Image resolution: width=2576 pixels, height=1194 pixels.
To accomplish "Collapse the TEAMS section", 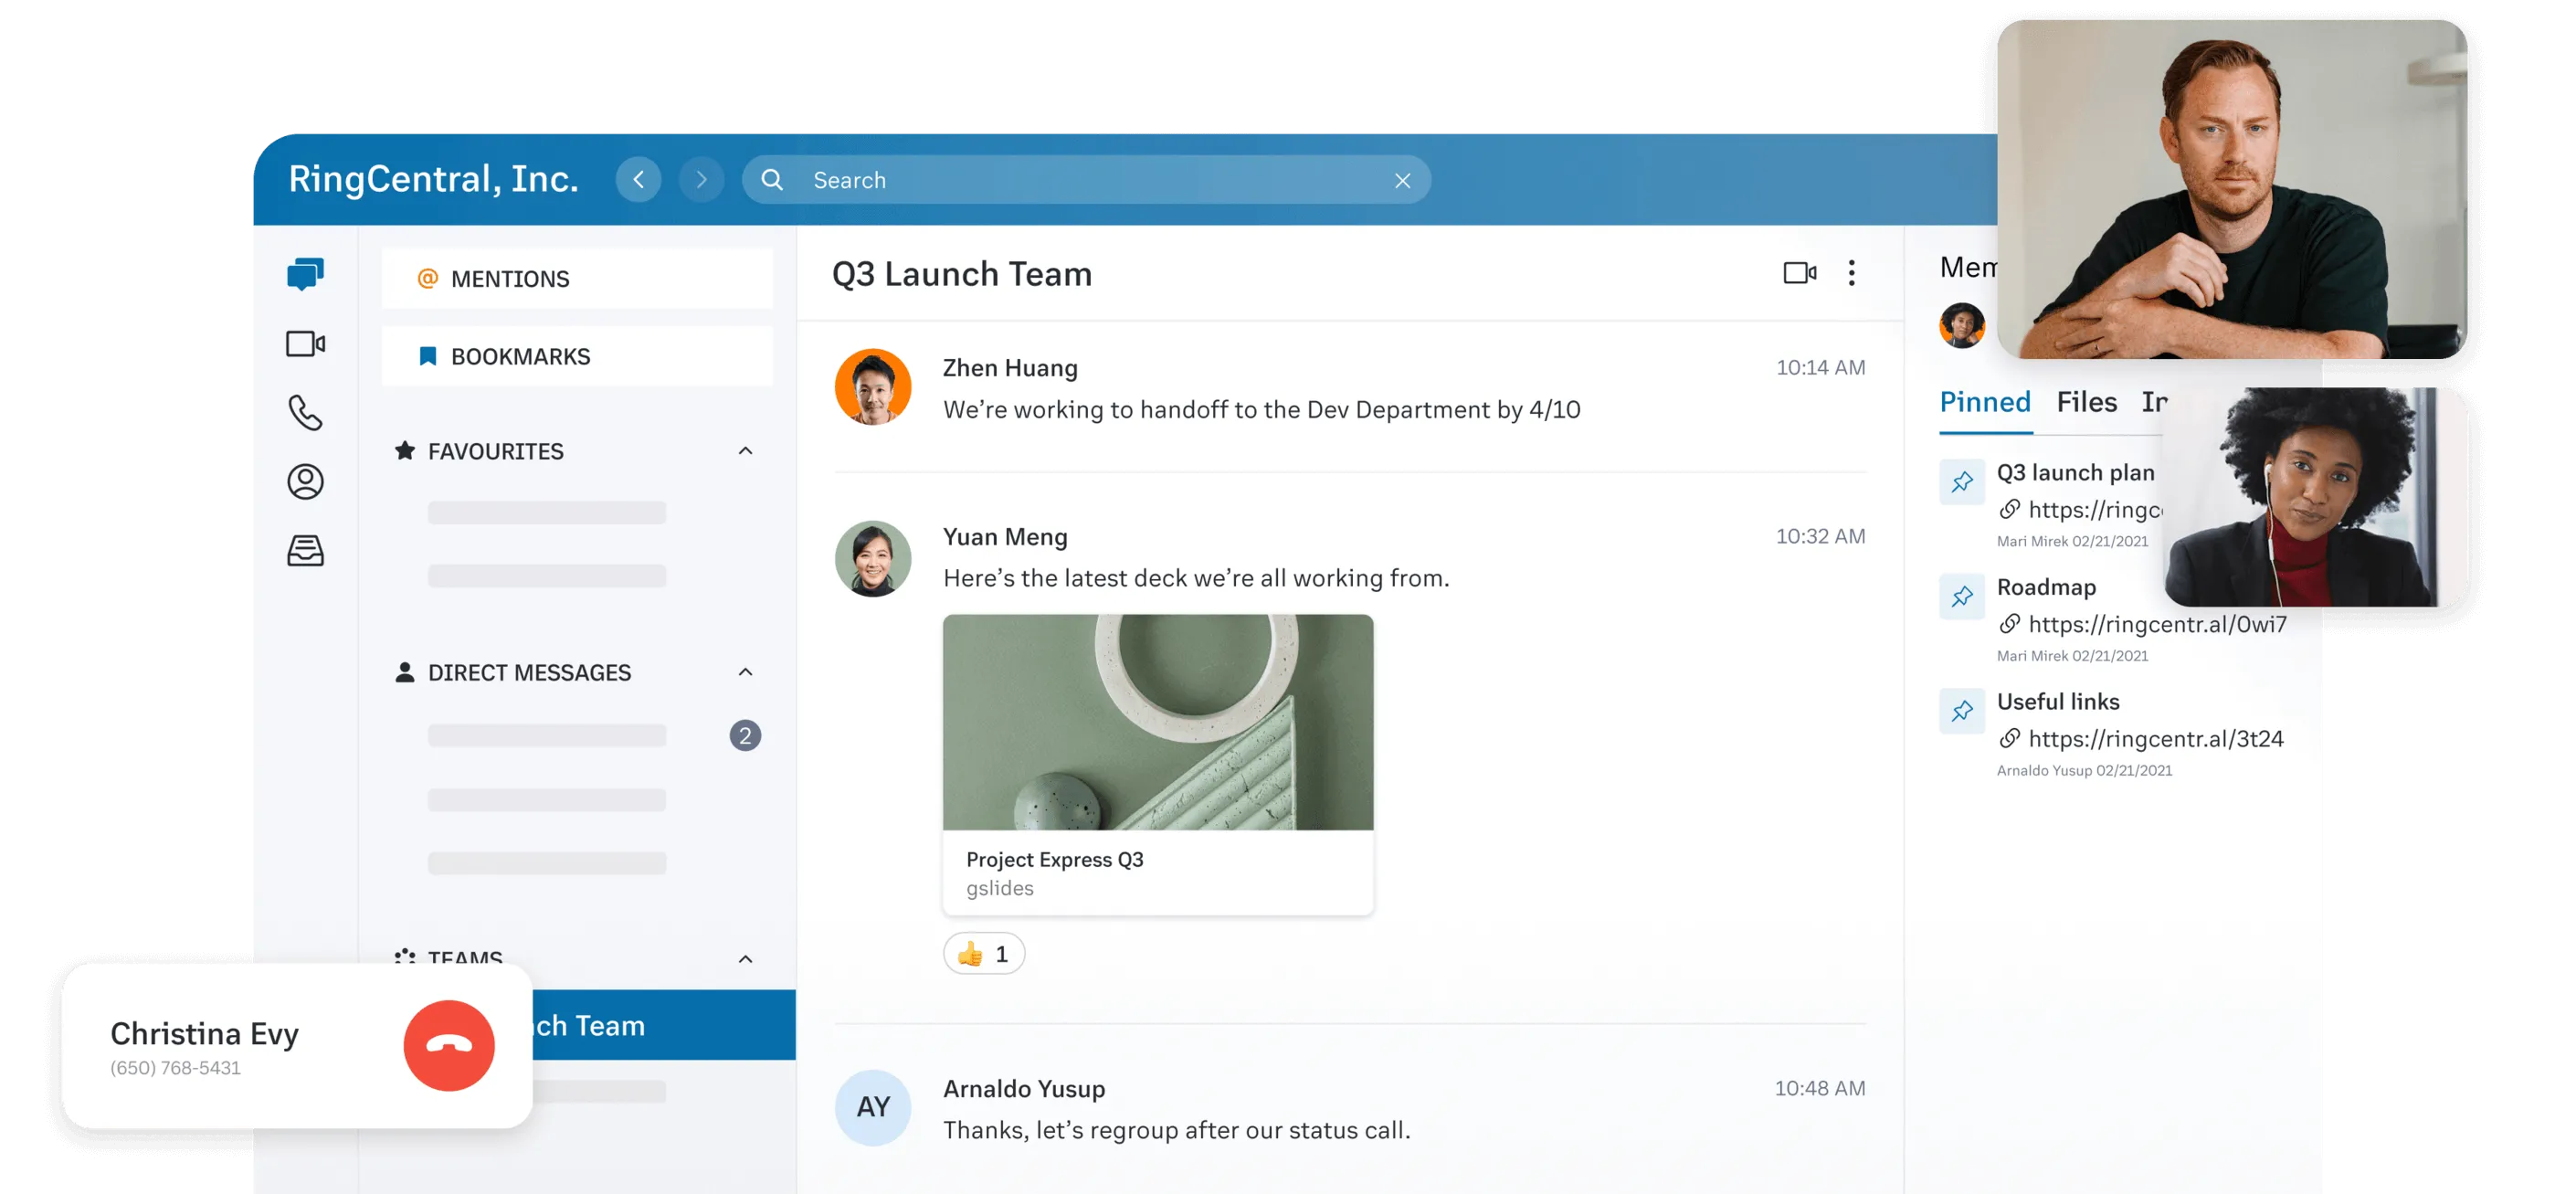I will pyautogui.click(x=744, y=955).
